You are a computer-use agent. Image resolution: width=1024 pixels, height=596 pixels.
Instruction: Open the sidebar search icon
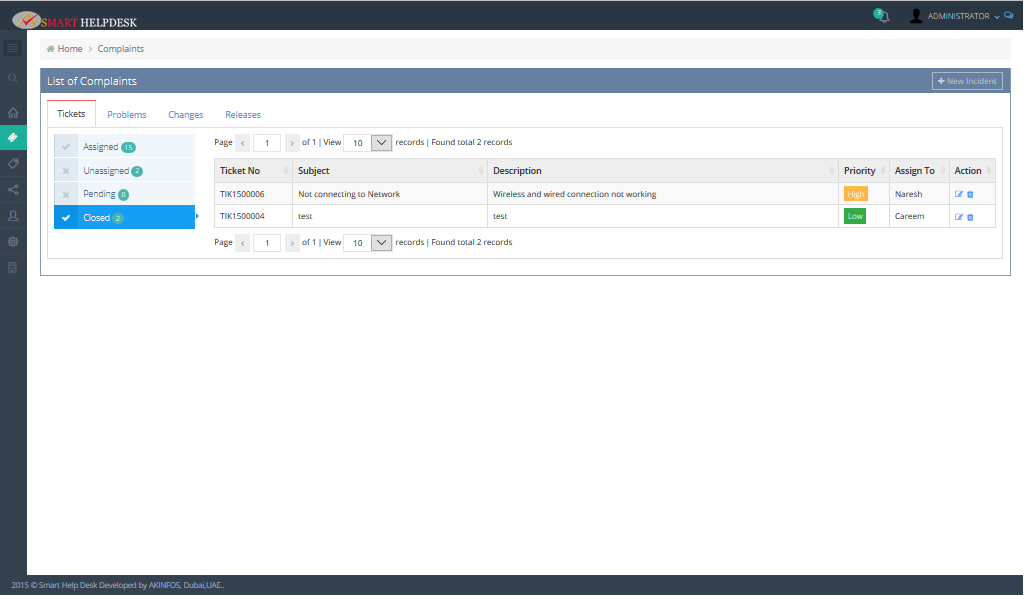tap(13, 78)
